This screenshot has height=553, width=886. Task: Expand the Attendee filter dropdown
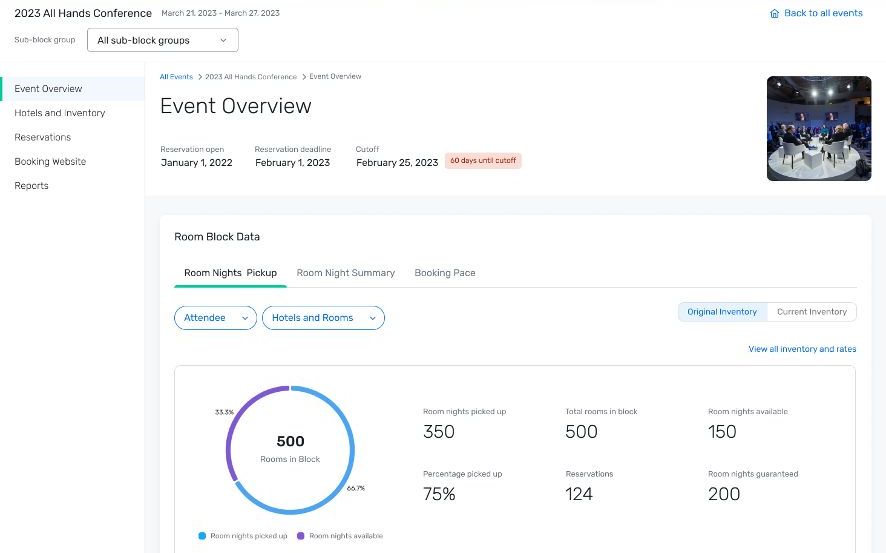click(215, 318)
